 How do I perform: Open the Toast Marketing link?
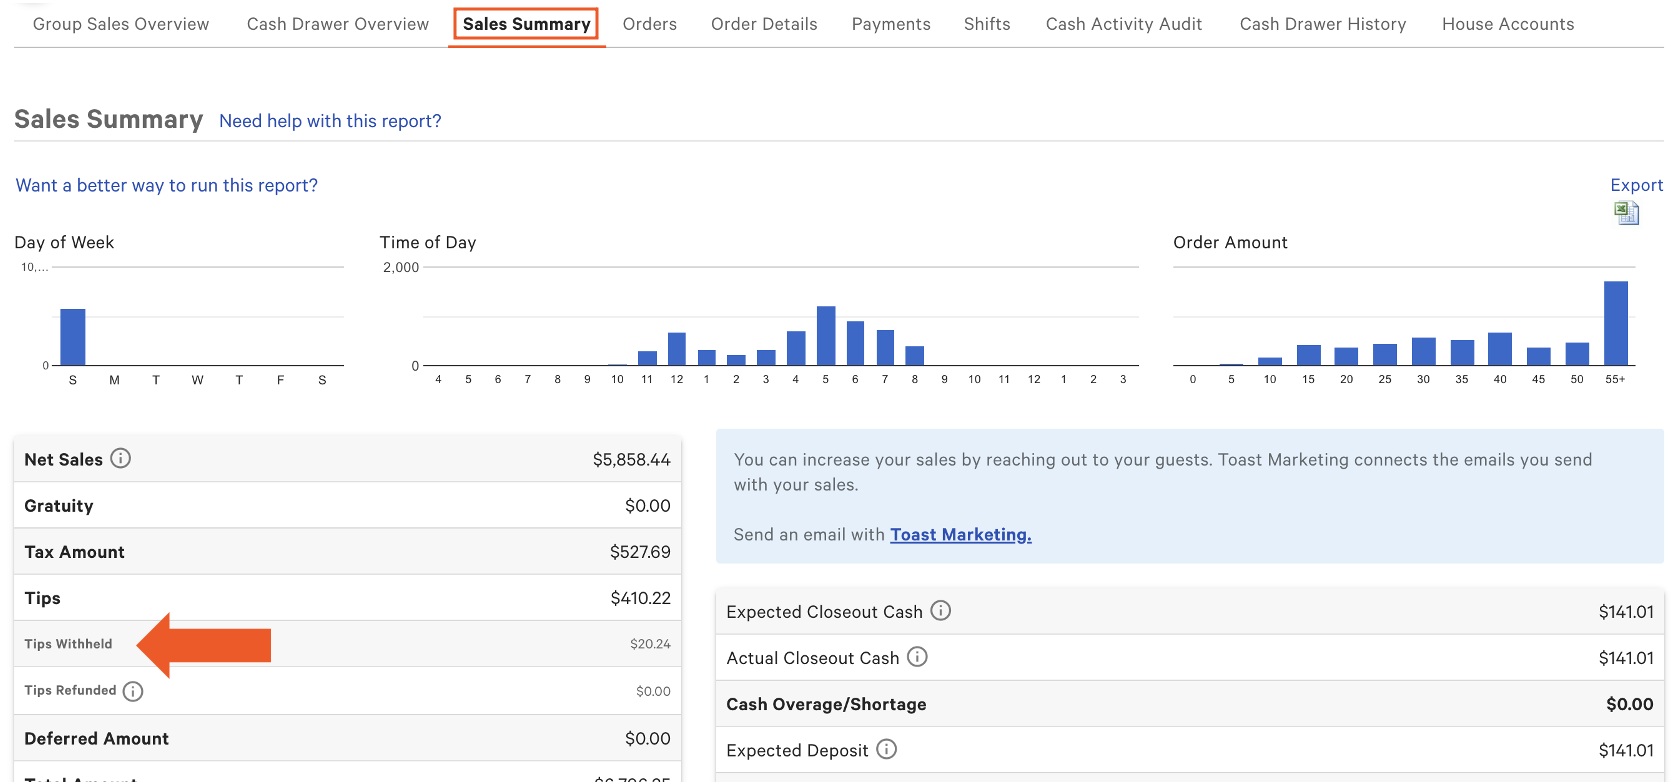coord(960,535)
